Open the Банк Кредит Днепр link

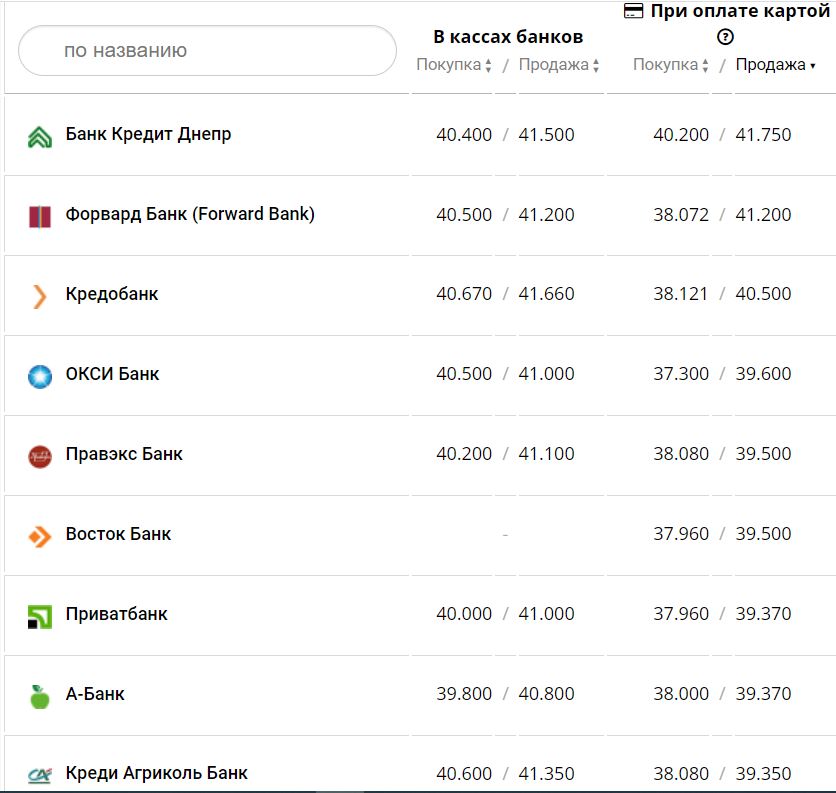(x=148, y=134)
